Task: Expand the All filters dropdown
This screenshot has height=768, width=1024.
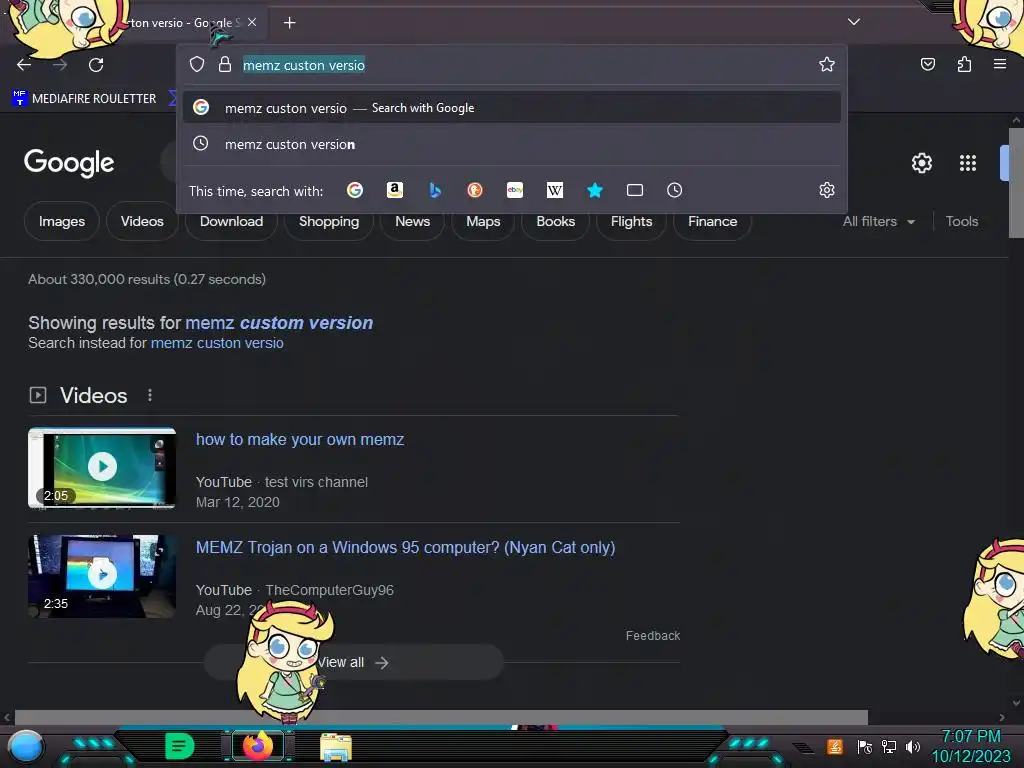Action: point(878,221)
